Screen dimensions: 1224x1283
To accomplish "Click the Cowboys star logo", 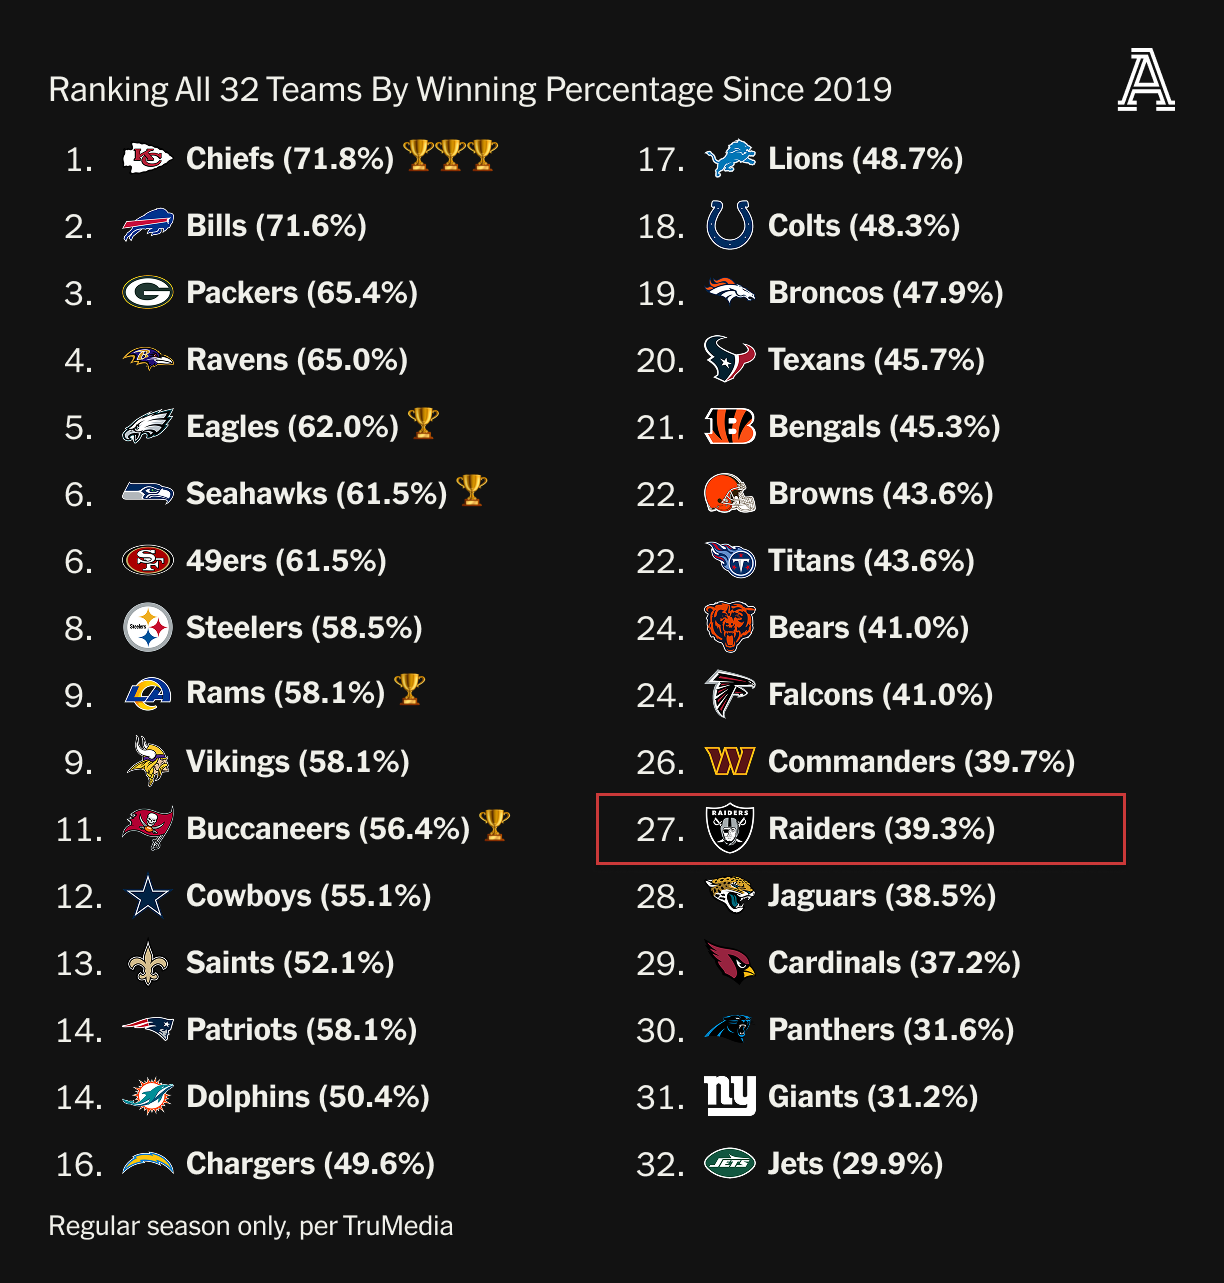I will point(147,895).
